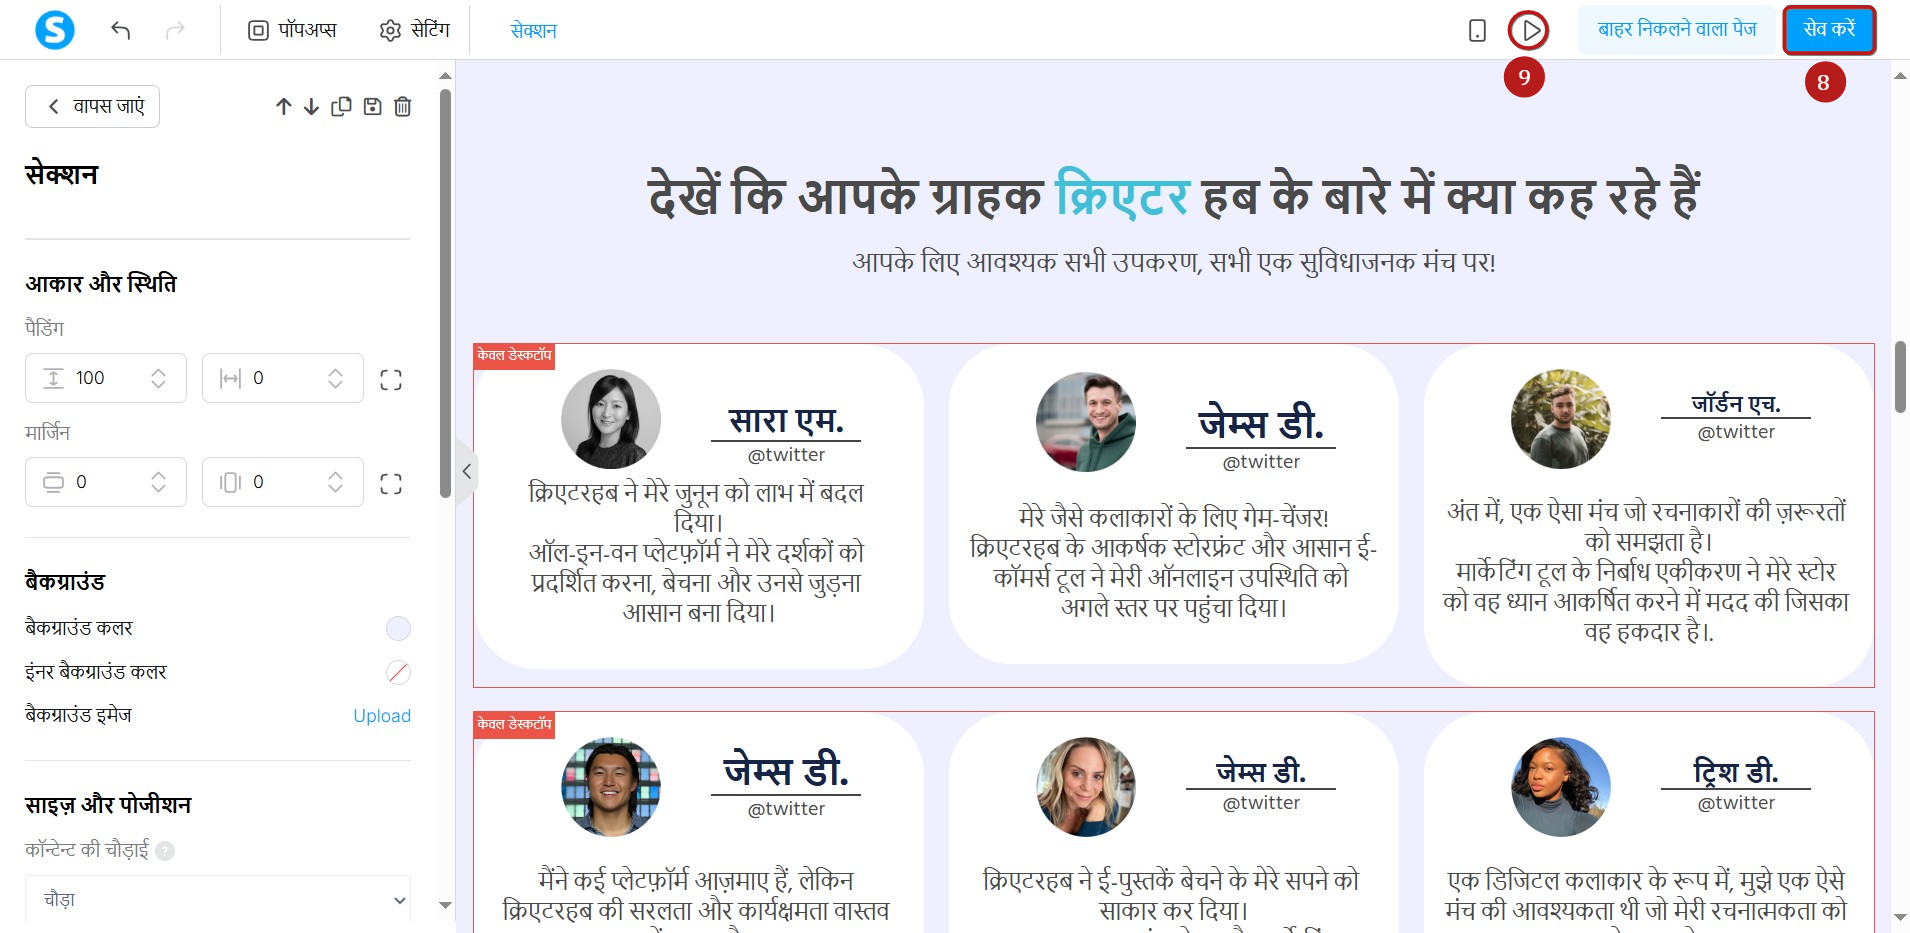This screenshot has width=1910, height=933.
Task: Click vertical padding field with 100
Action: [x=106, y=378]
